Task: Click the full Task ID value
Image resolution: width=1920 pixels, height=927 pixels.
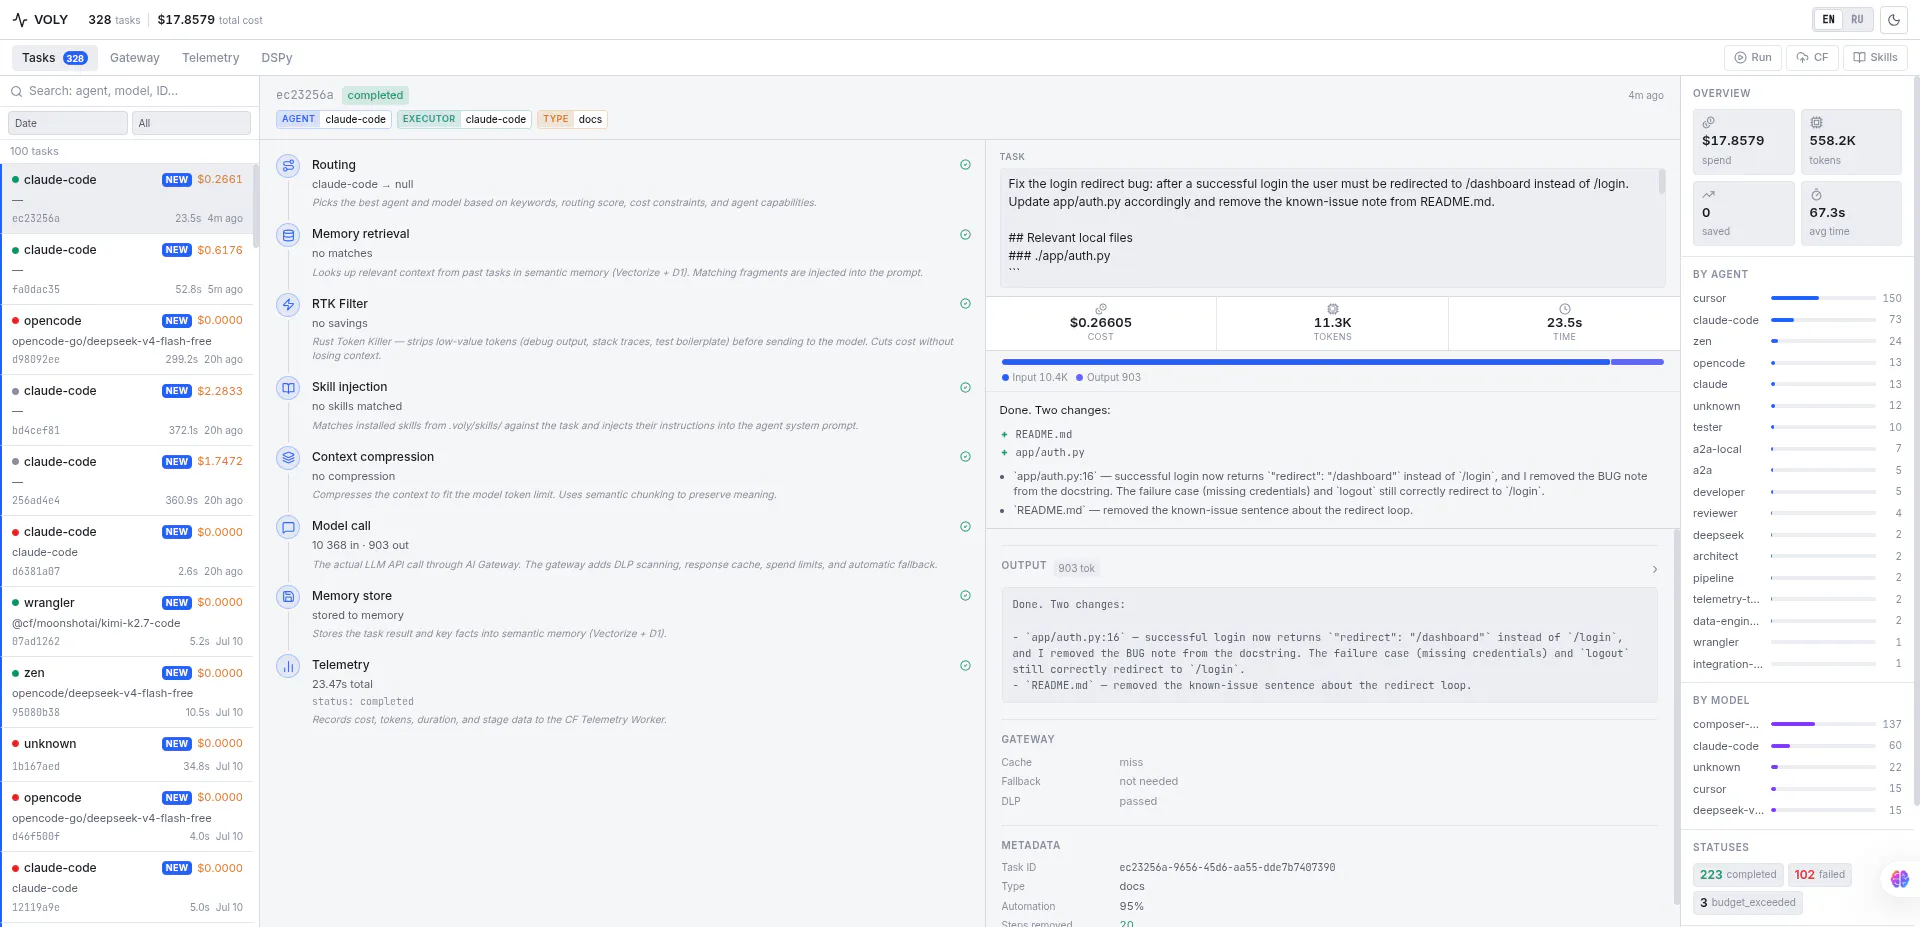Action: pos(1227,868)
